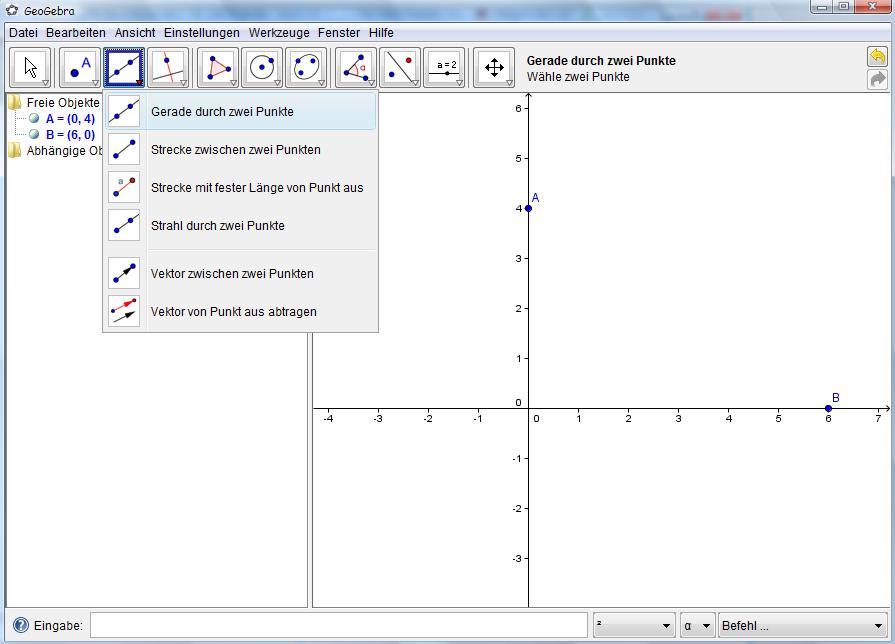Viewport: 895px width, 644px height.
Task: Open the superscript ² symbol dropdown
Action: click(x=634, y=626)
